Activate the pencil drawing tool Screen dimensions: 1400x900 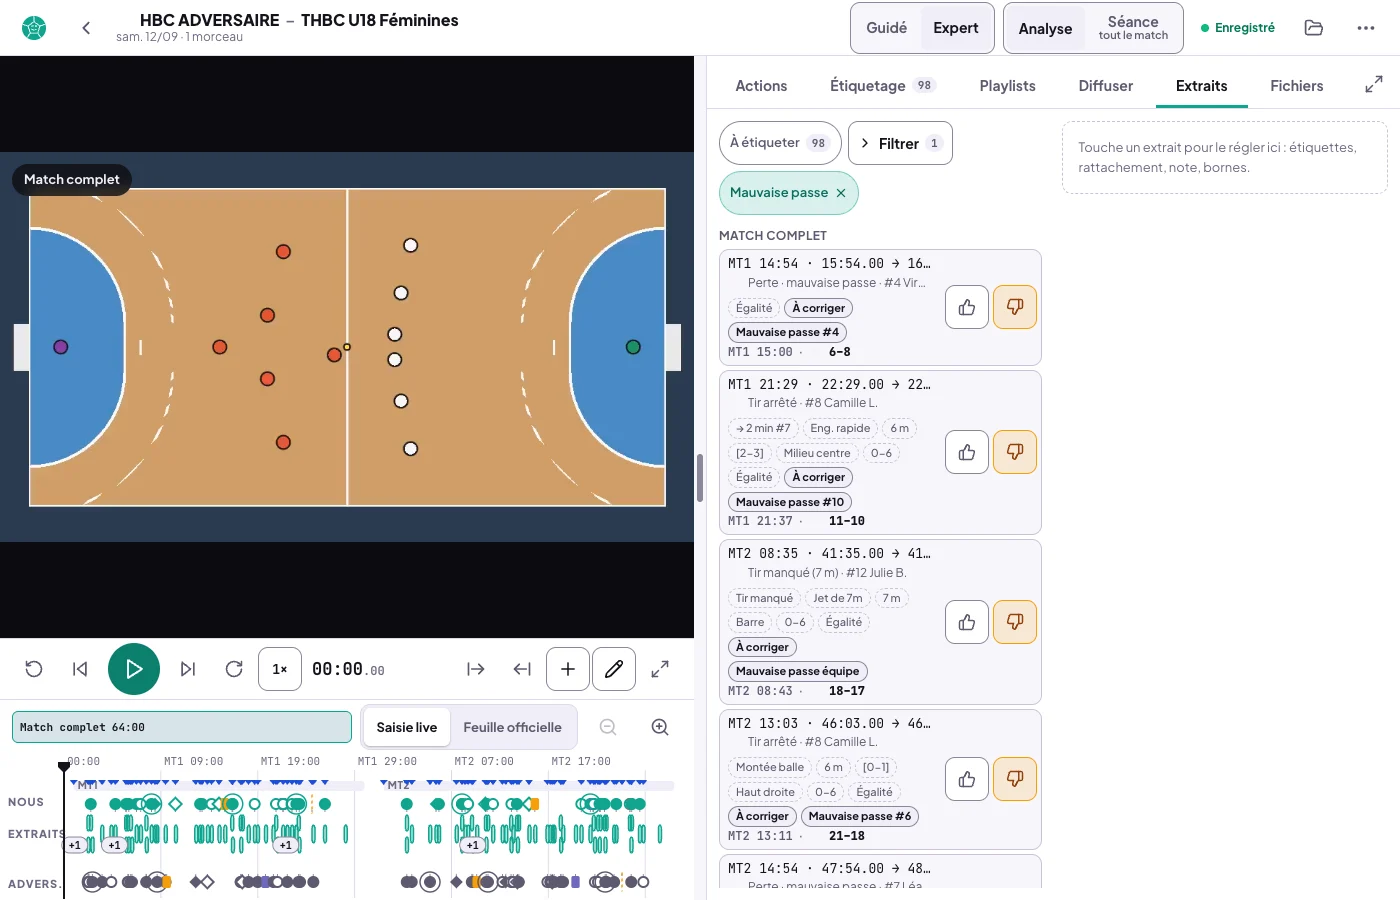[614, 669]
